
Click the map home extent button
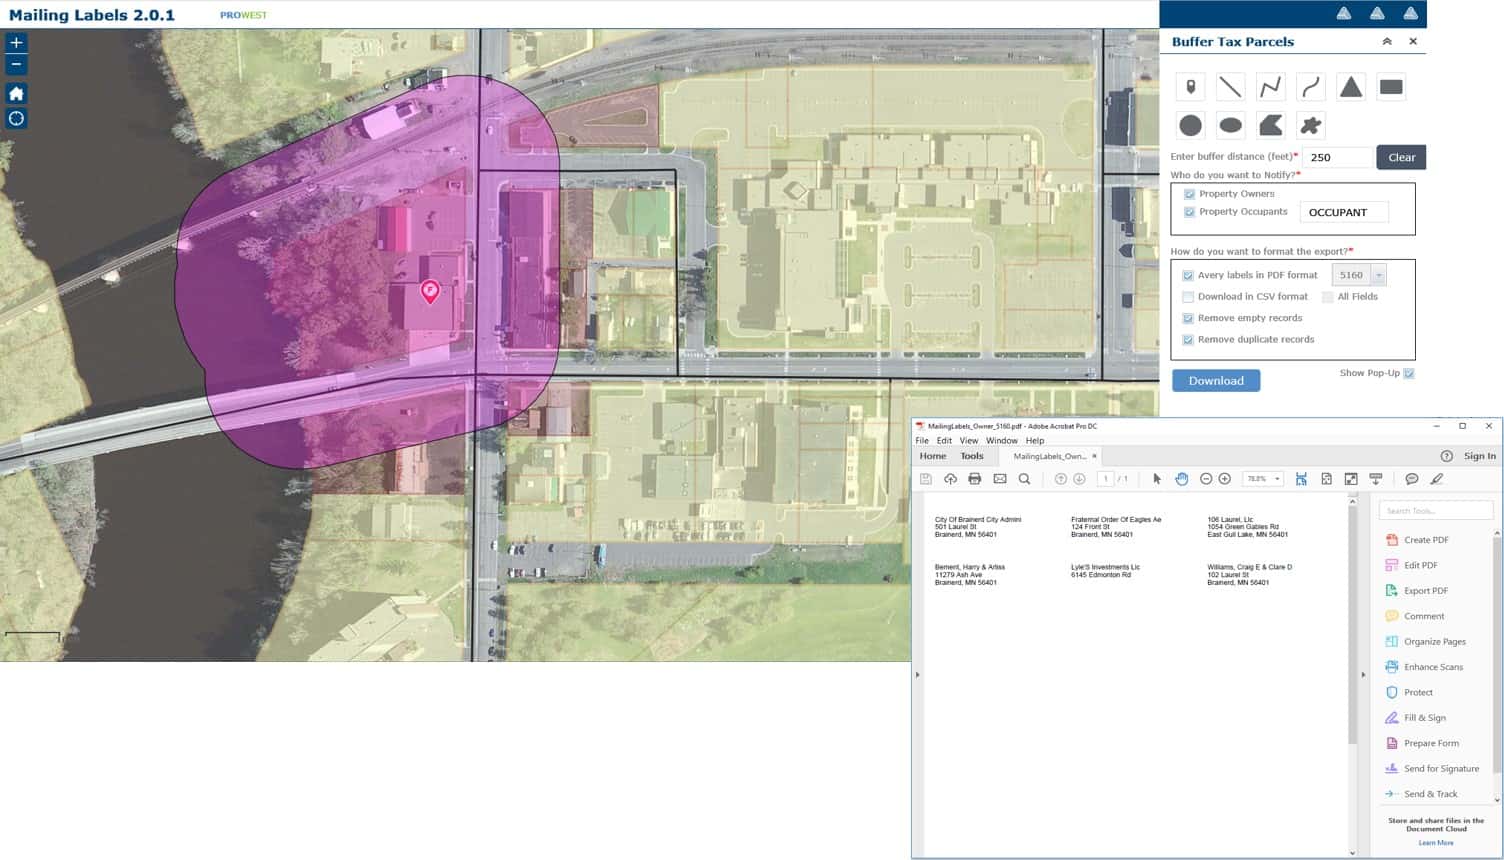point(16,93)
